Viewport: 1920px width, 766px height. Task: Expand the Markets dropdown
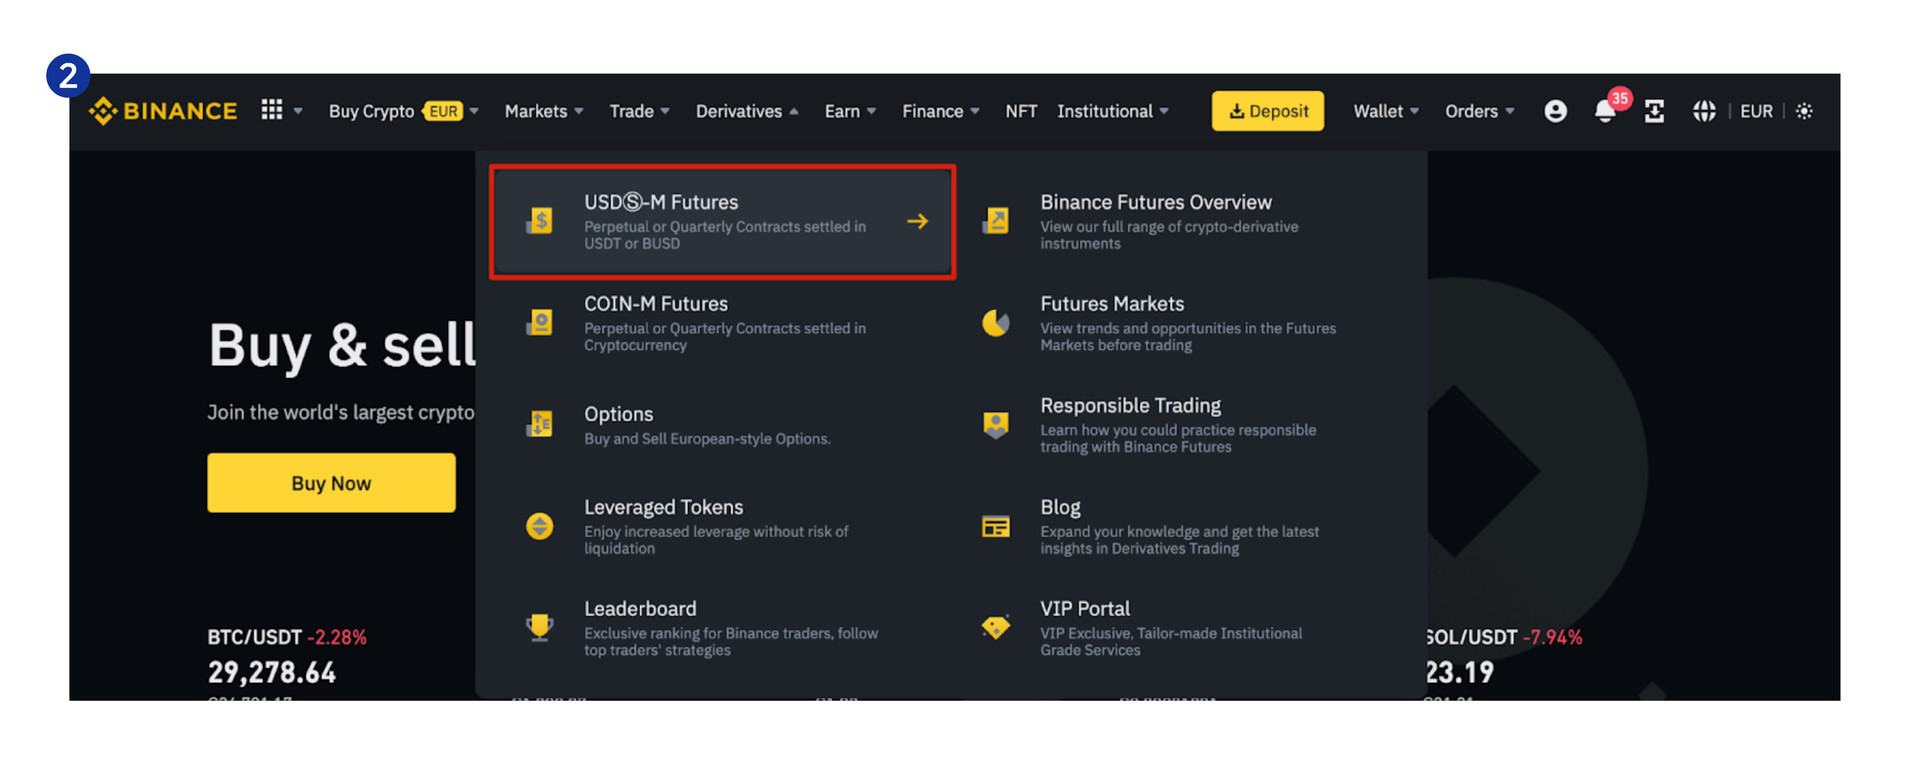(x=543, y=111)
